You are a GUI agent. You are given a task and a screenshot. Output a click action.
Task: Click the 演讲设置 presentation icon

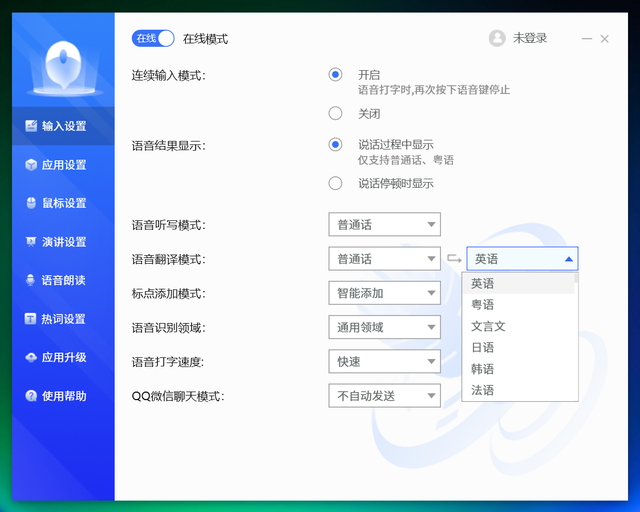[31, 242]
